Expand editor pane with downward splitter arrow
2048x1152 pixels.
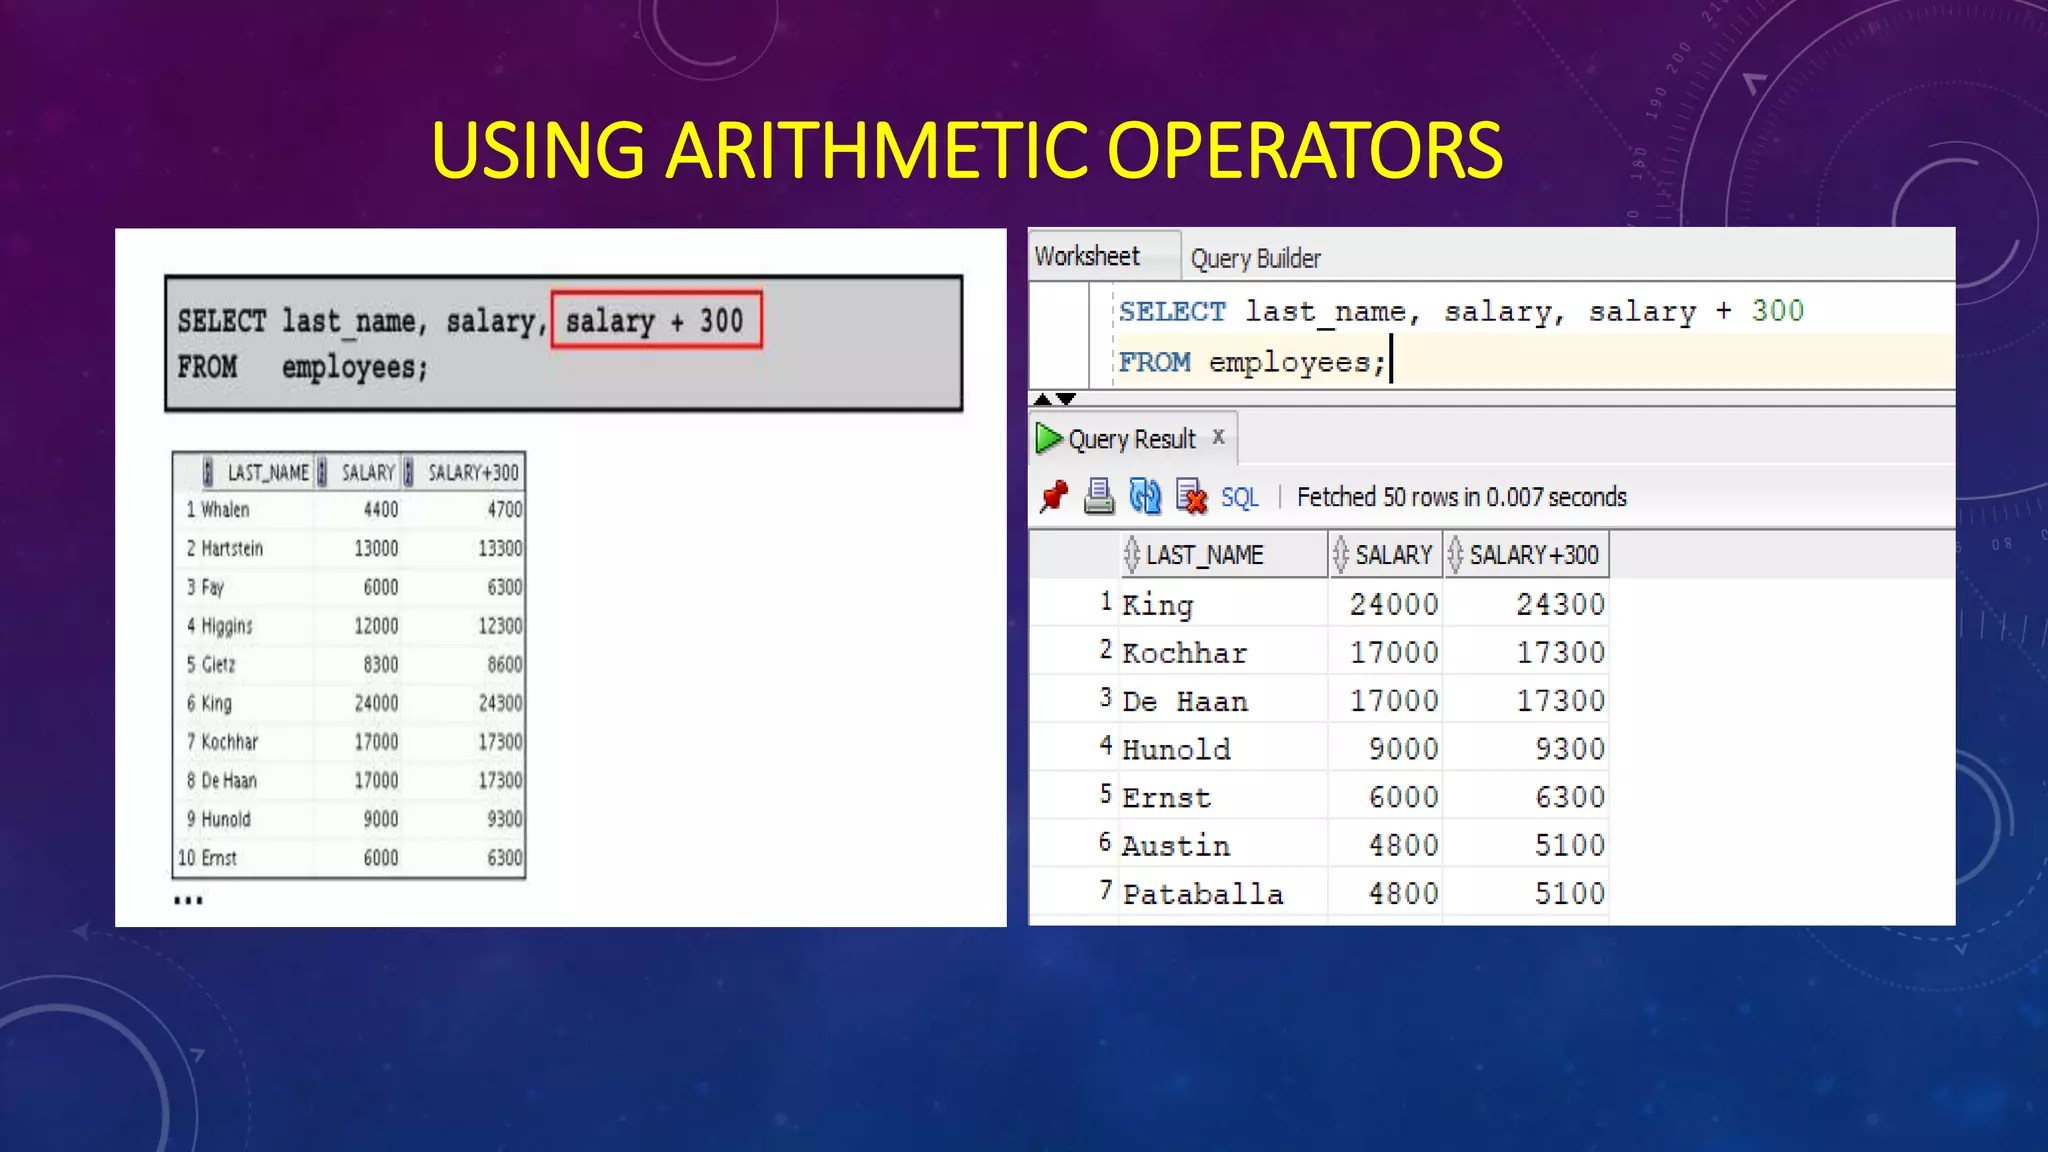point(1066,399)
